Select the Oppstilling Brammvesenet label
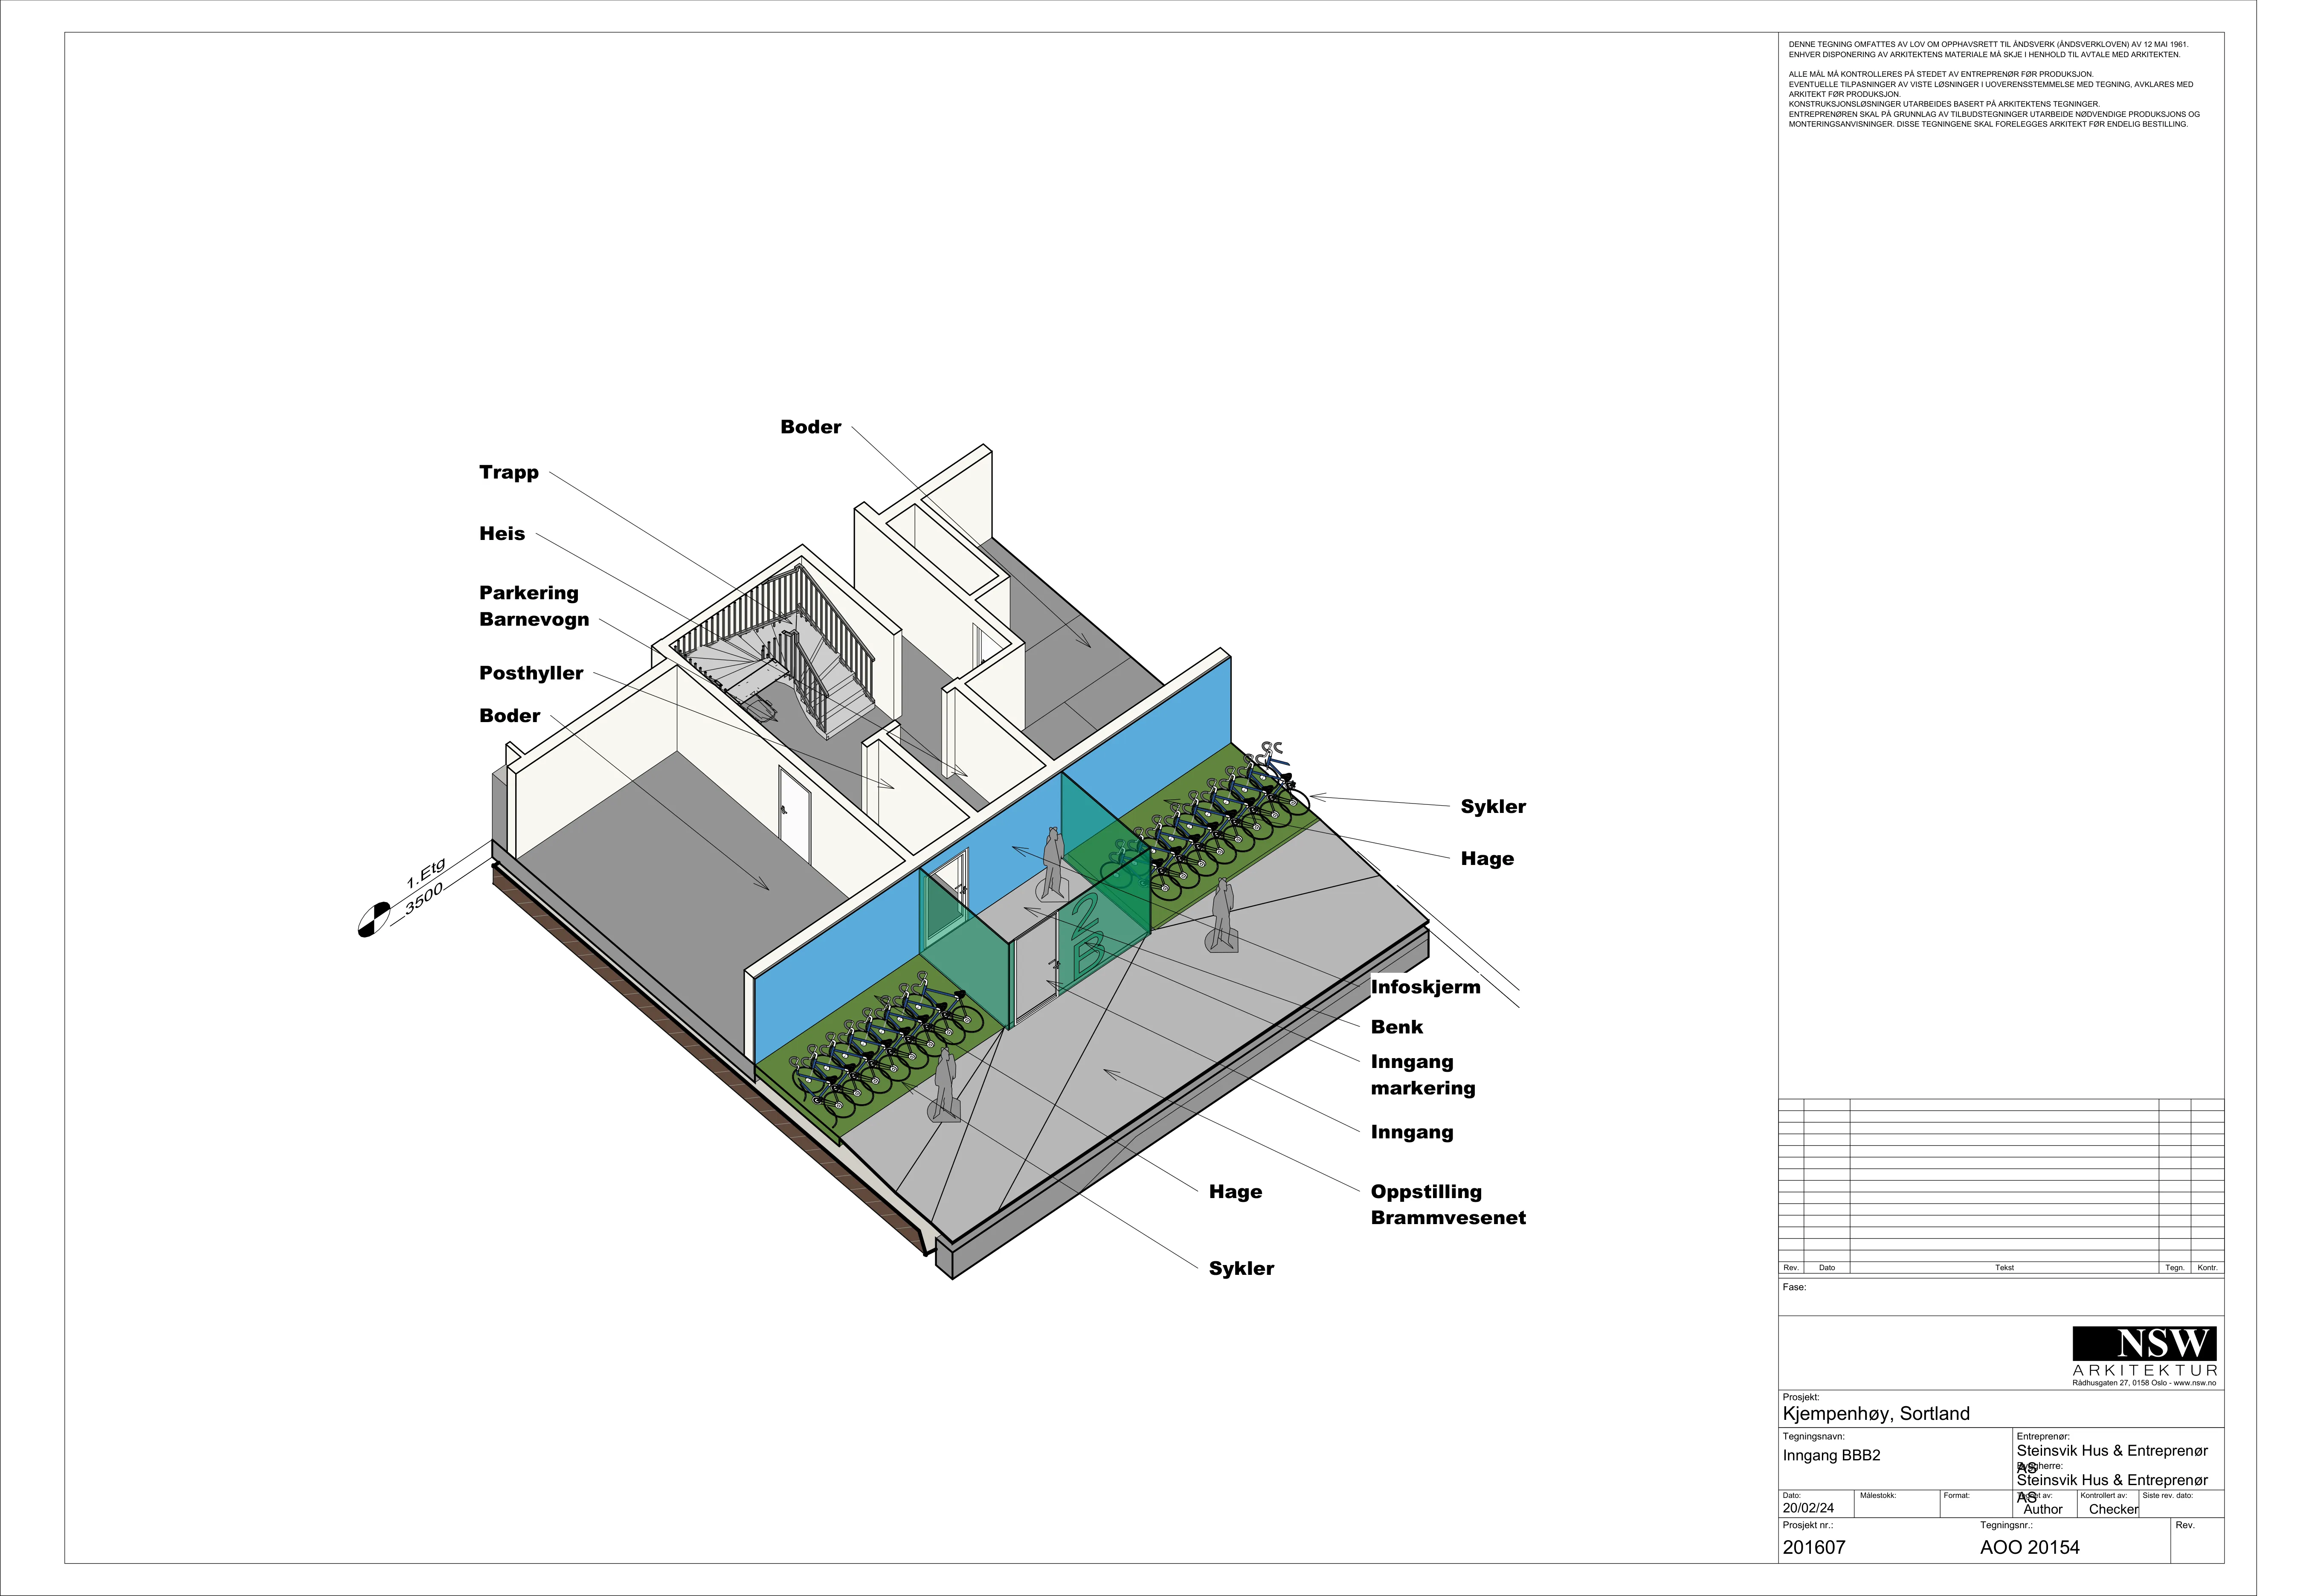 pyautogui.click(x=1448, y=1204)
